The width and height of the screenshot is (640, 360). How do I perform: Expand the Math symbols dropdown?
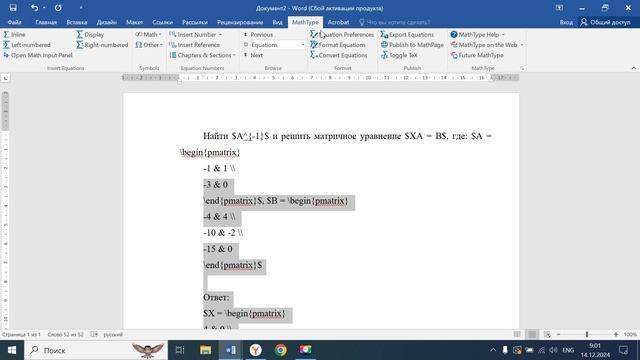(149, 35)
